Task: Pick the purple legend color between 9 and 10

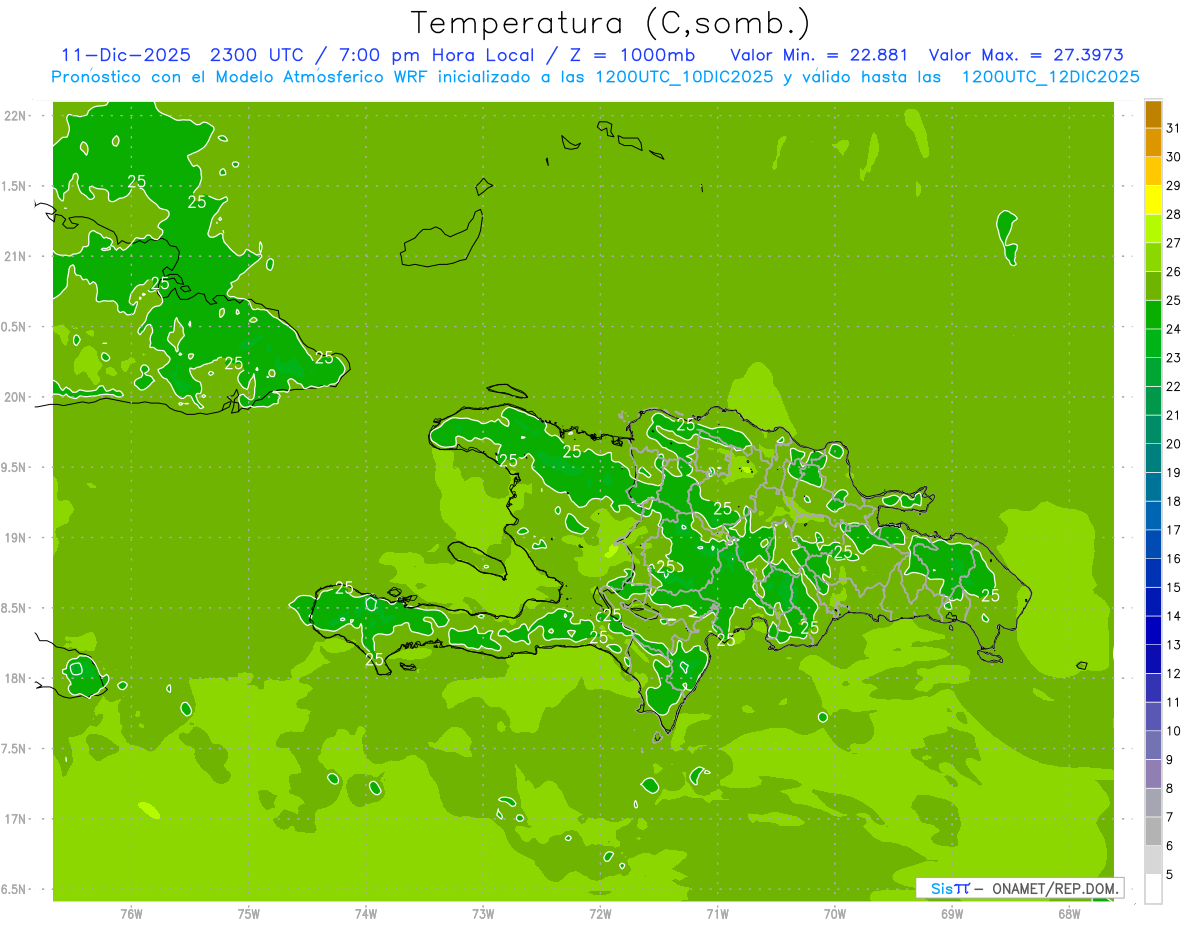Action: (x=1153, y=746)
